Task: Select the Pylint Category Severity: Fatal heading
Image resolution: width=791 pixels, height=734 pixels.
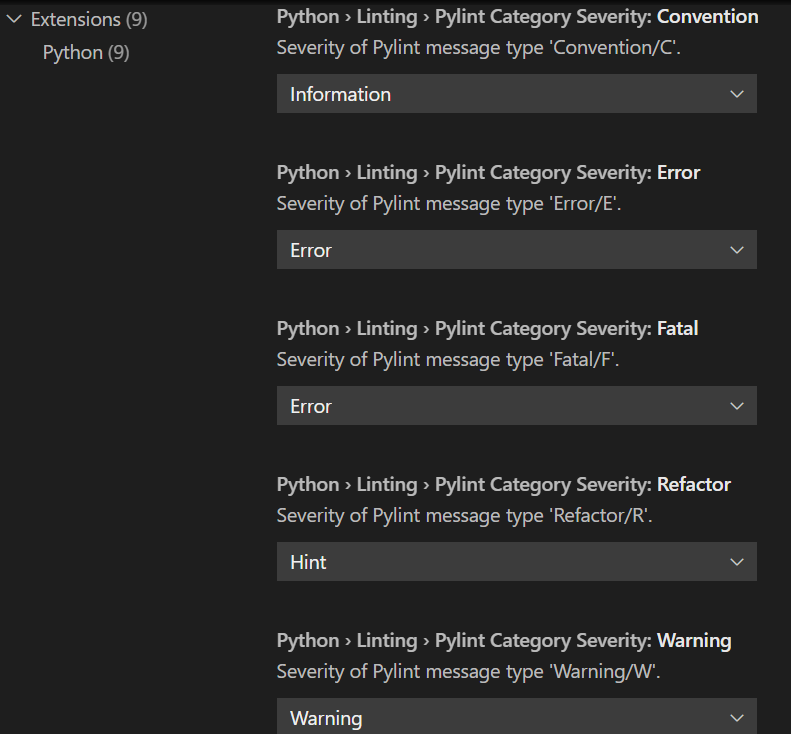Action: (x=487, y=328)
